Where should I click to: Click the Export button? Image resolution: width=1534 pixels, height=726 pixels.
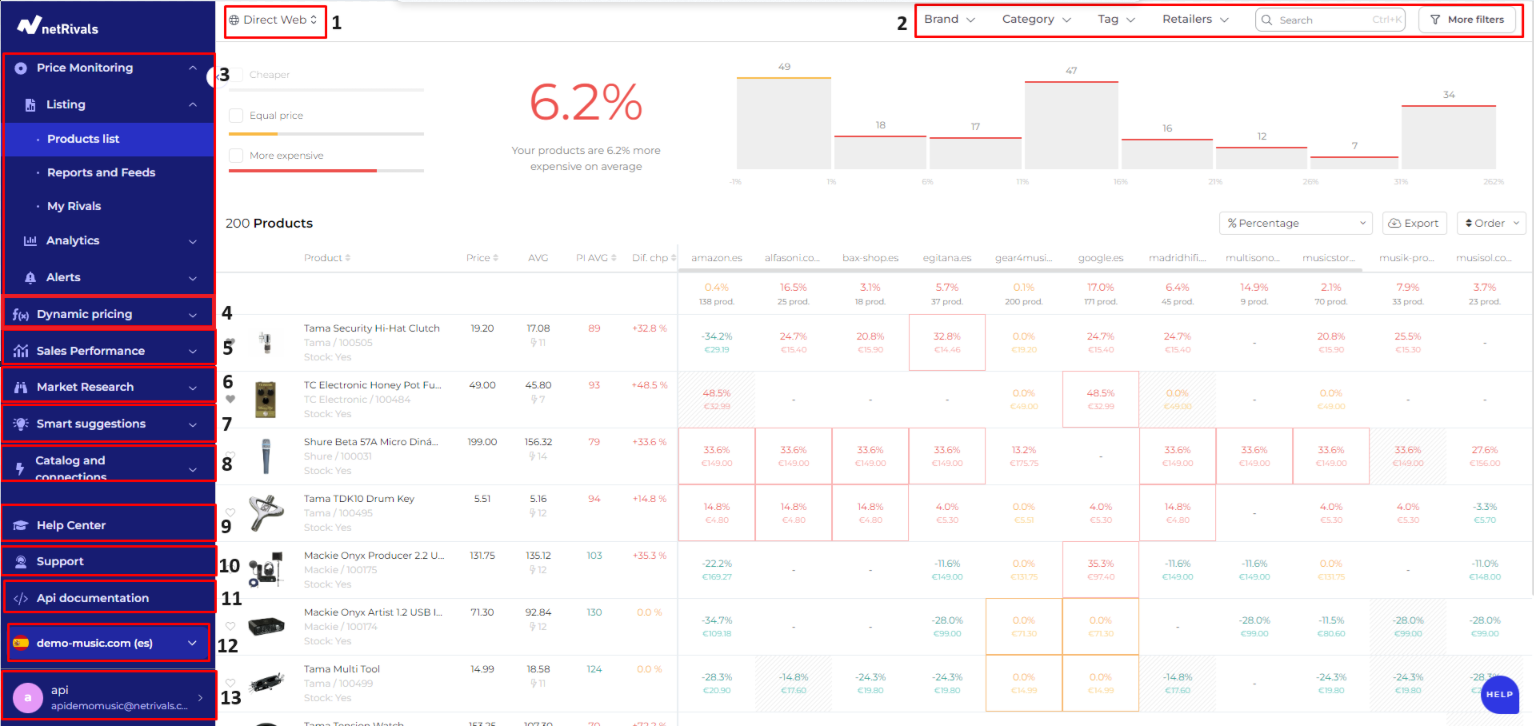coord(1413,223)
